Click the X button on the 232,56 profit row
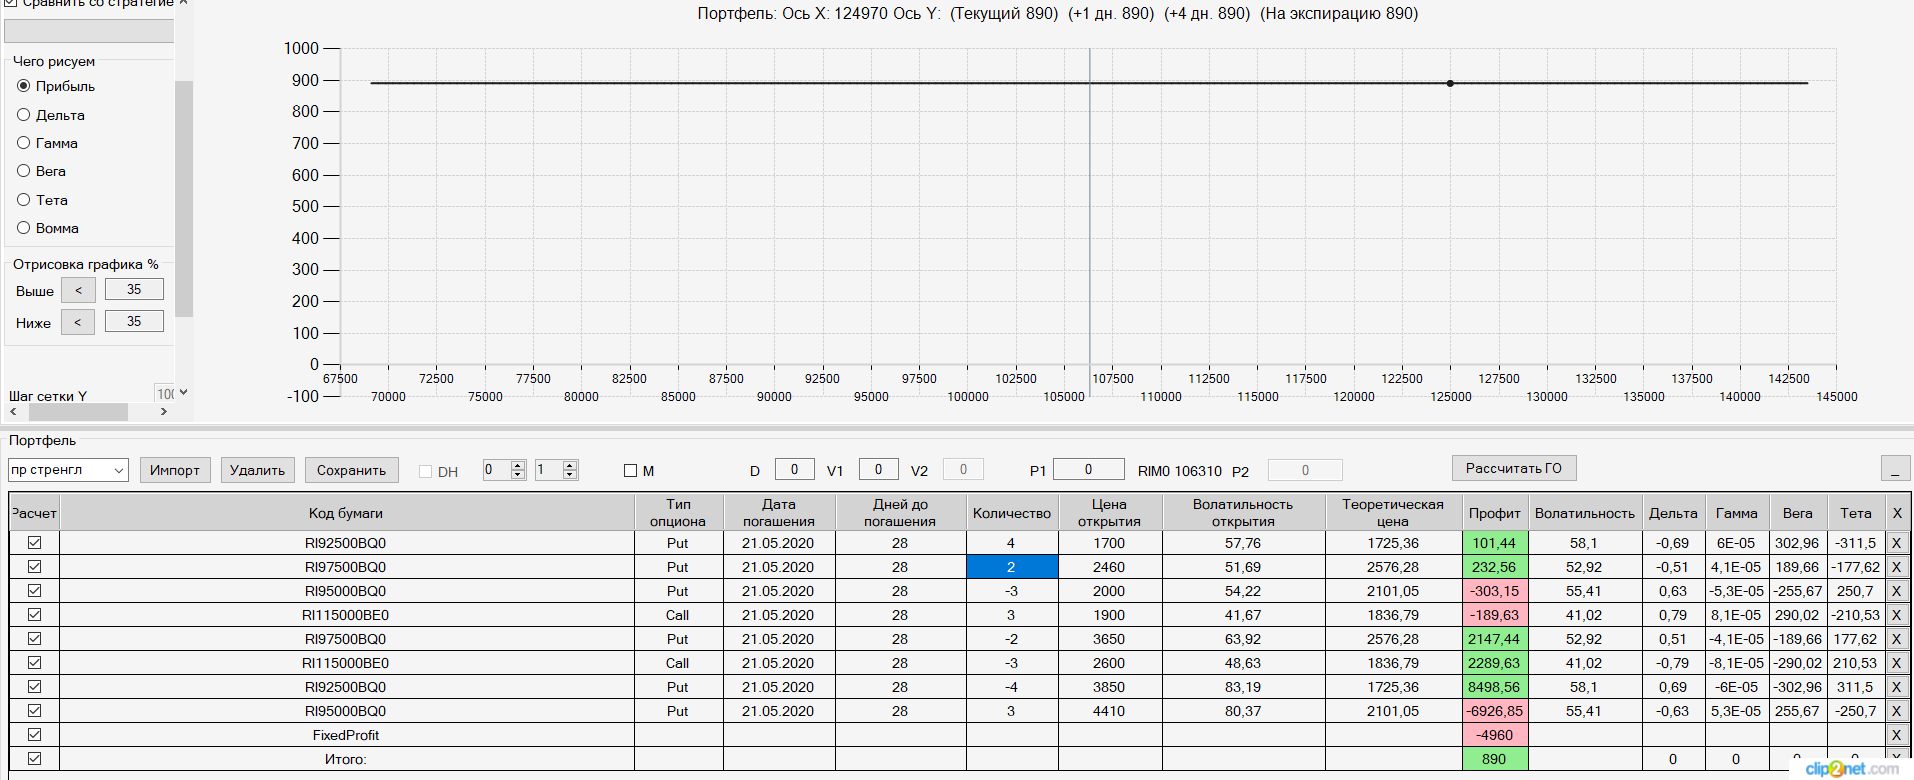This screenshot has height=780, width=1914. [x=1896, y=567]
